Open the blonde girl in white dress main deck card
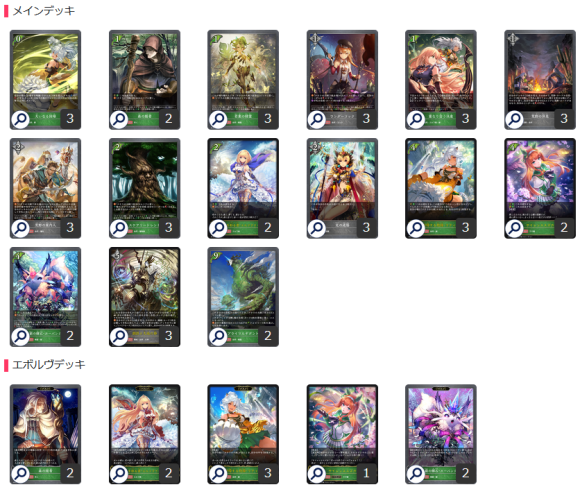The width and height of the screenshot is (580, 487). [x=243, y=188]
